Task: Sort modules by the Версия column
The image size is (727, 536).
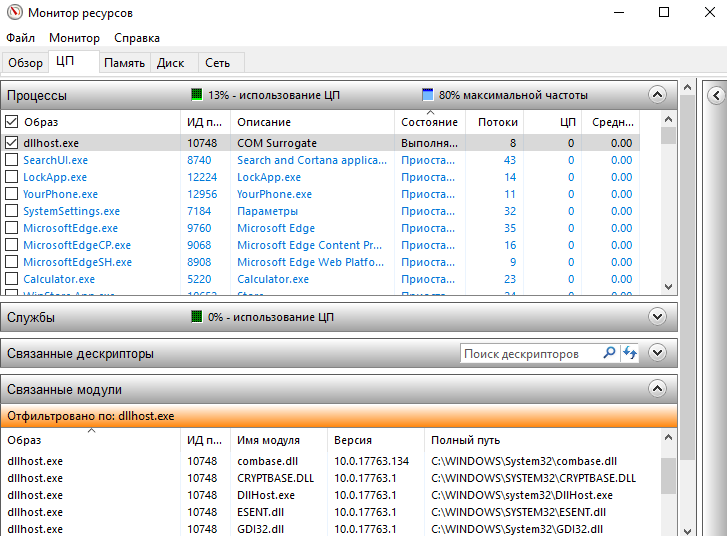Action: tap(376, 440)
